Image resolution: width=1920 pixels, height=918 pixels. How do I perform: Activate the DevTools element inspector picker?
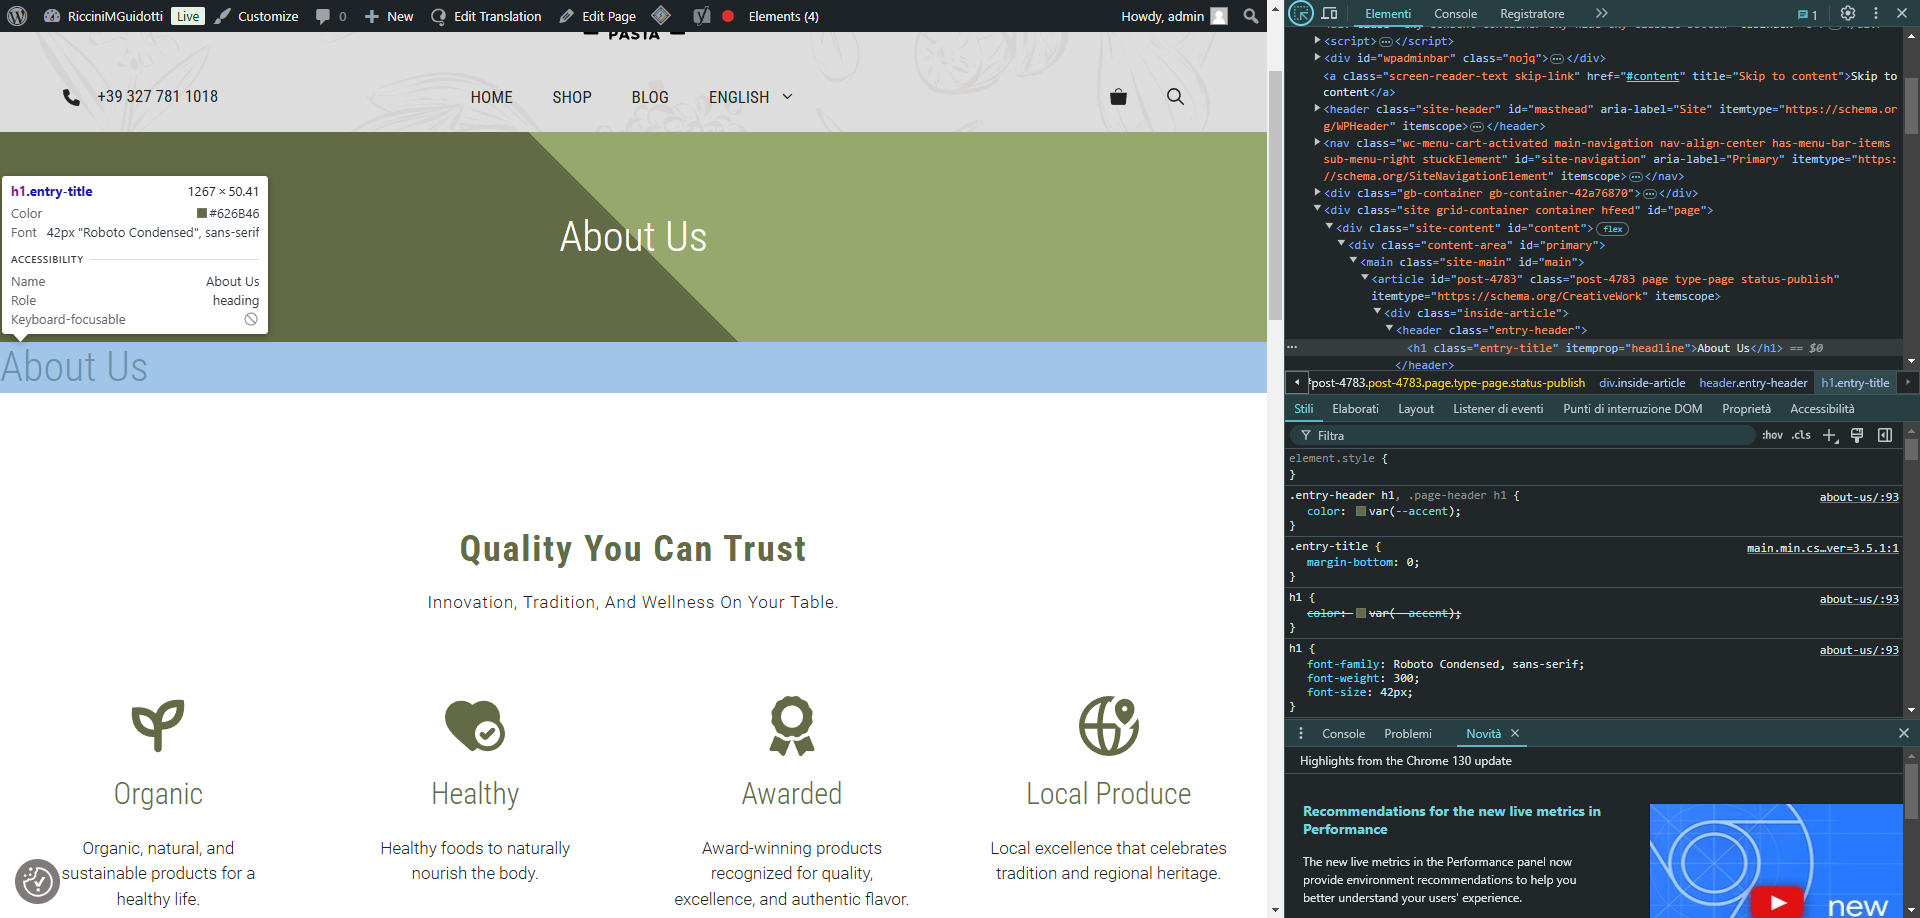tap(1301, 14)
